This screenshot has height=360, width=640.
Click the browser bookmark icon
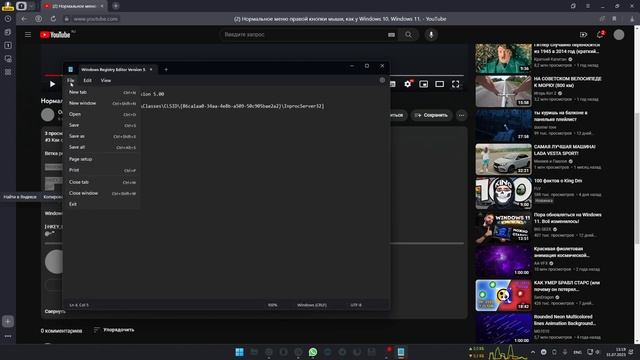click(614, 19)
